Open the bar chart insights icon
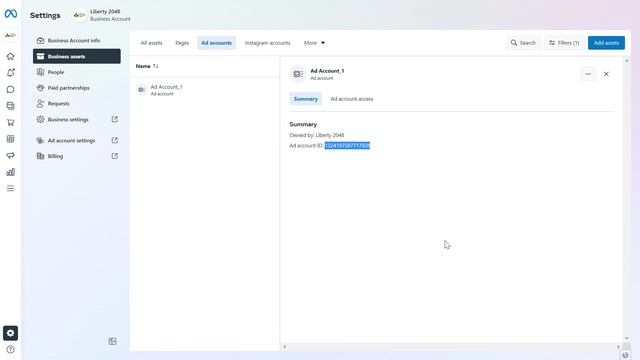This screenshot has height=360, width=640. [11, 172]
